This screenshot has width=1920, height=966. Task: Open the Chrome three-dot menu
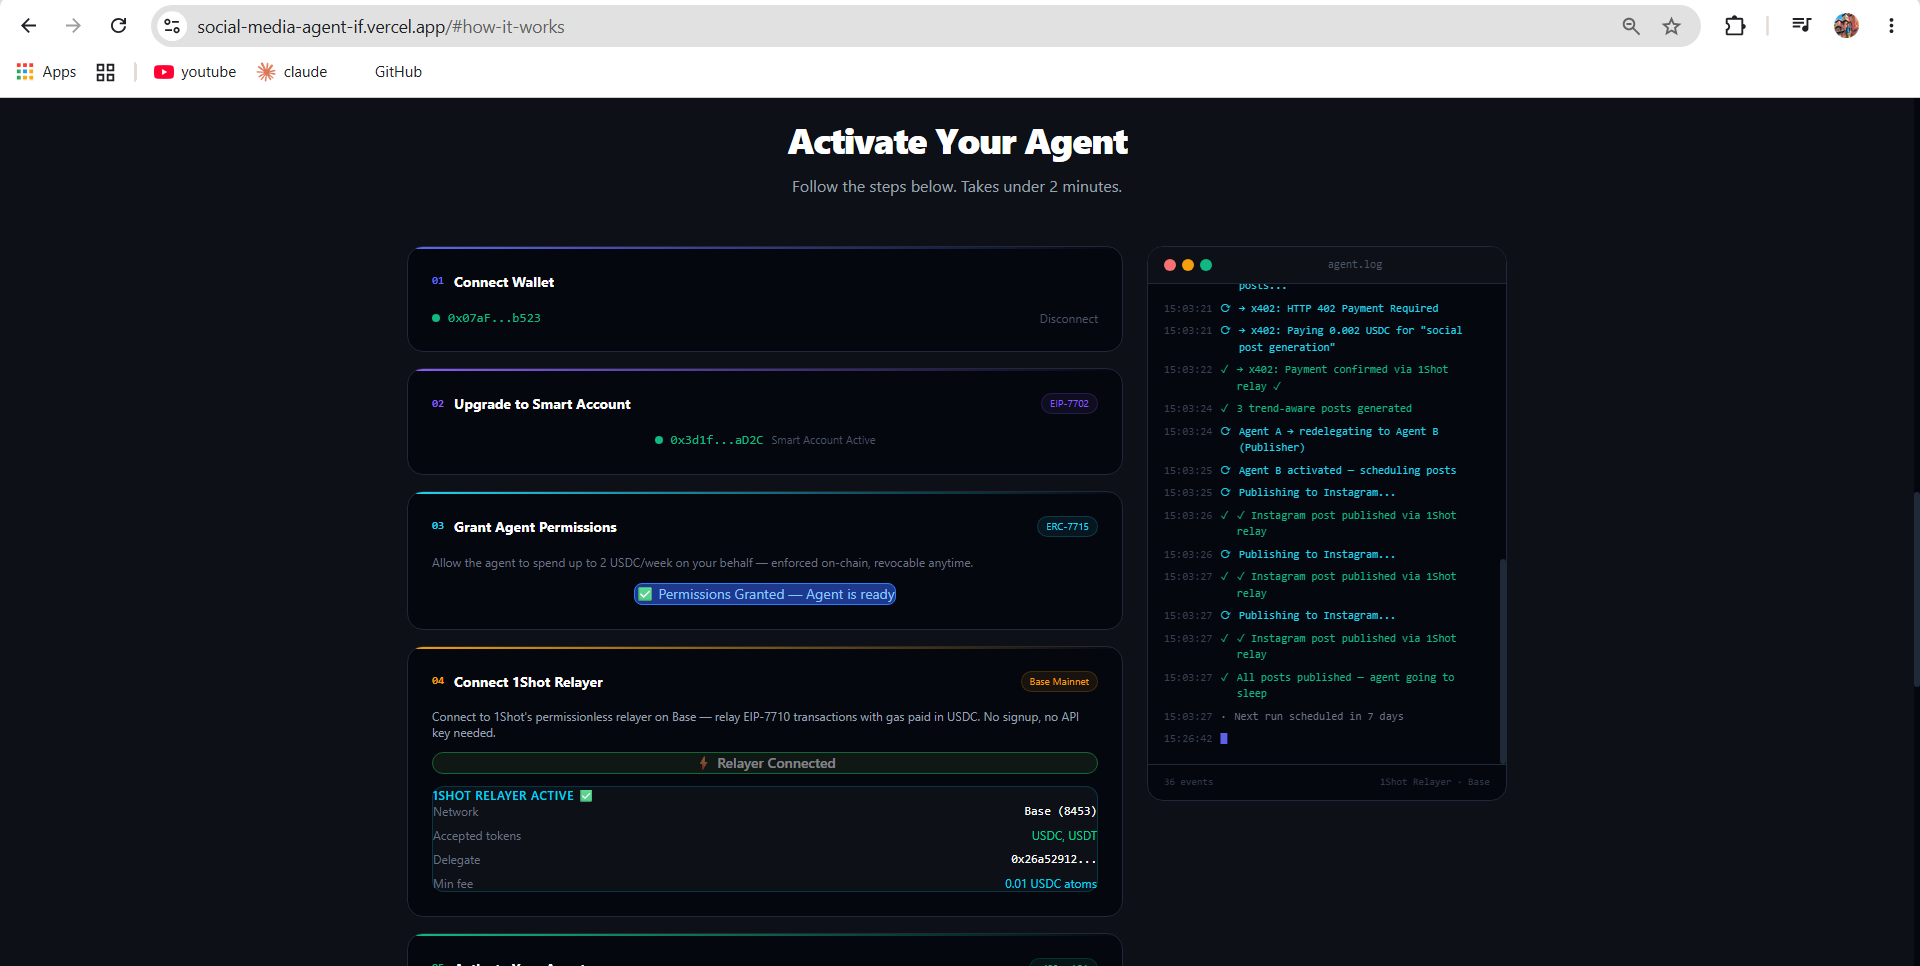coord(1891,26)
